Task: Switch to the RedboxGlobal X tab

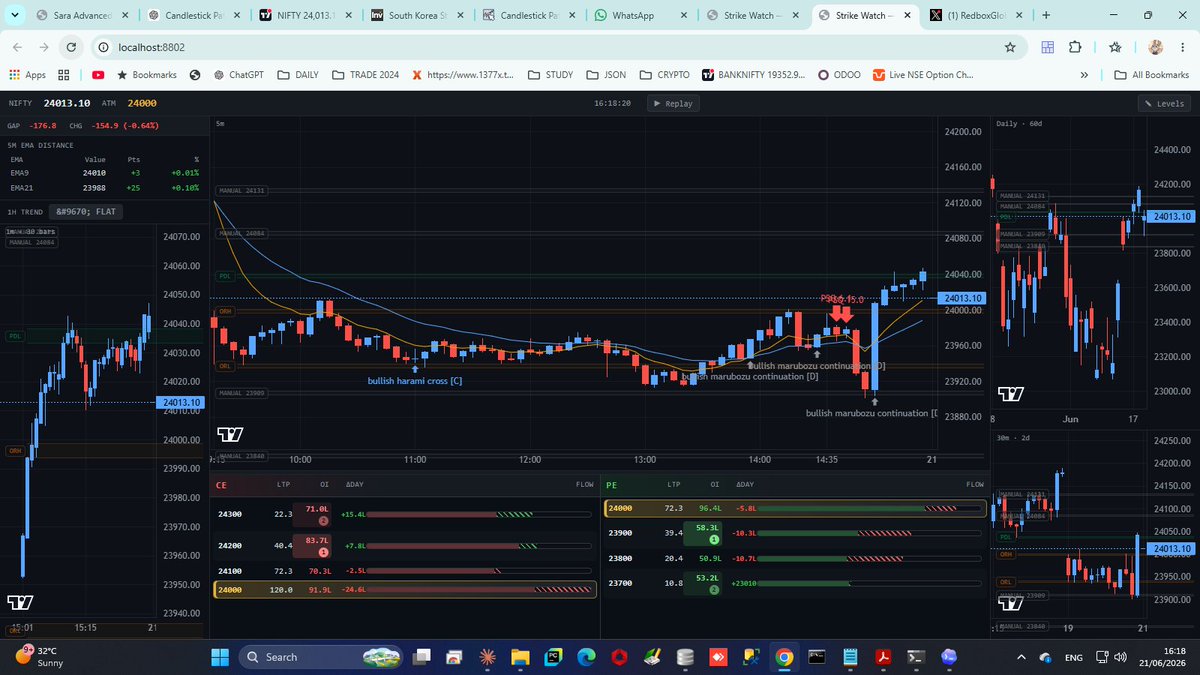Action: 977,15
